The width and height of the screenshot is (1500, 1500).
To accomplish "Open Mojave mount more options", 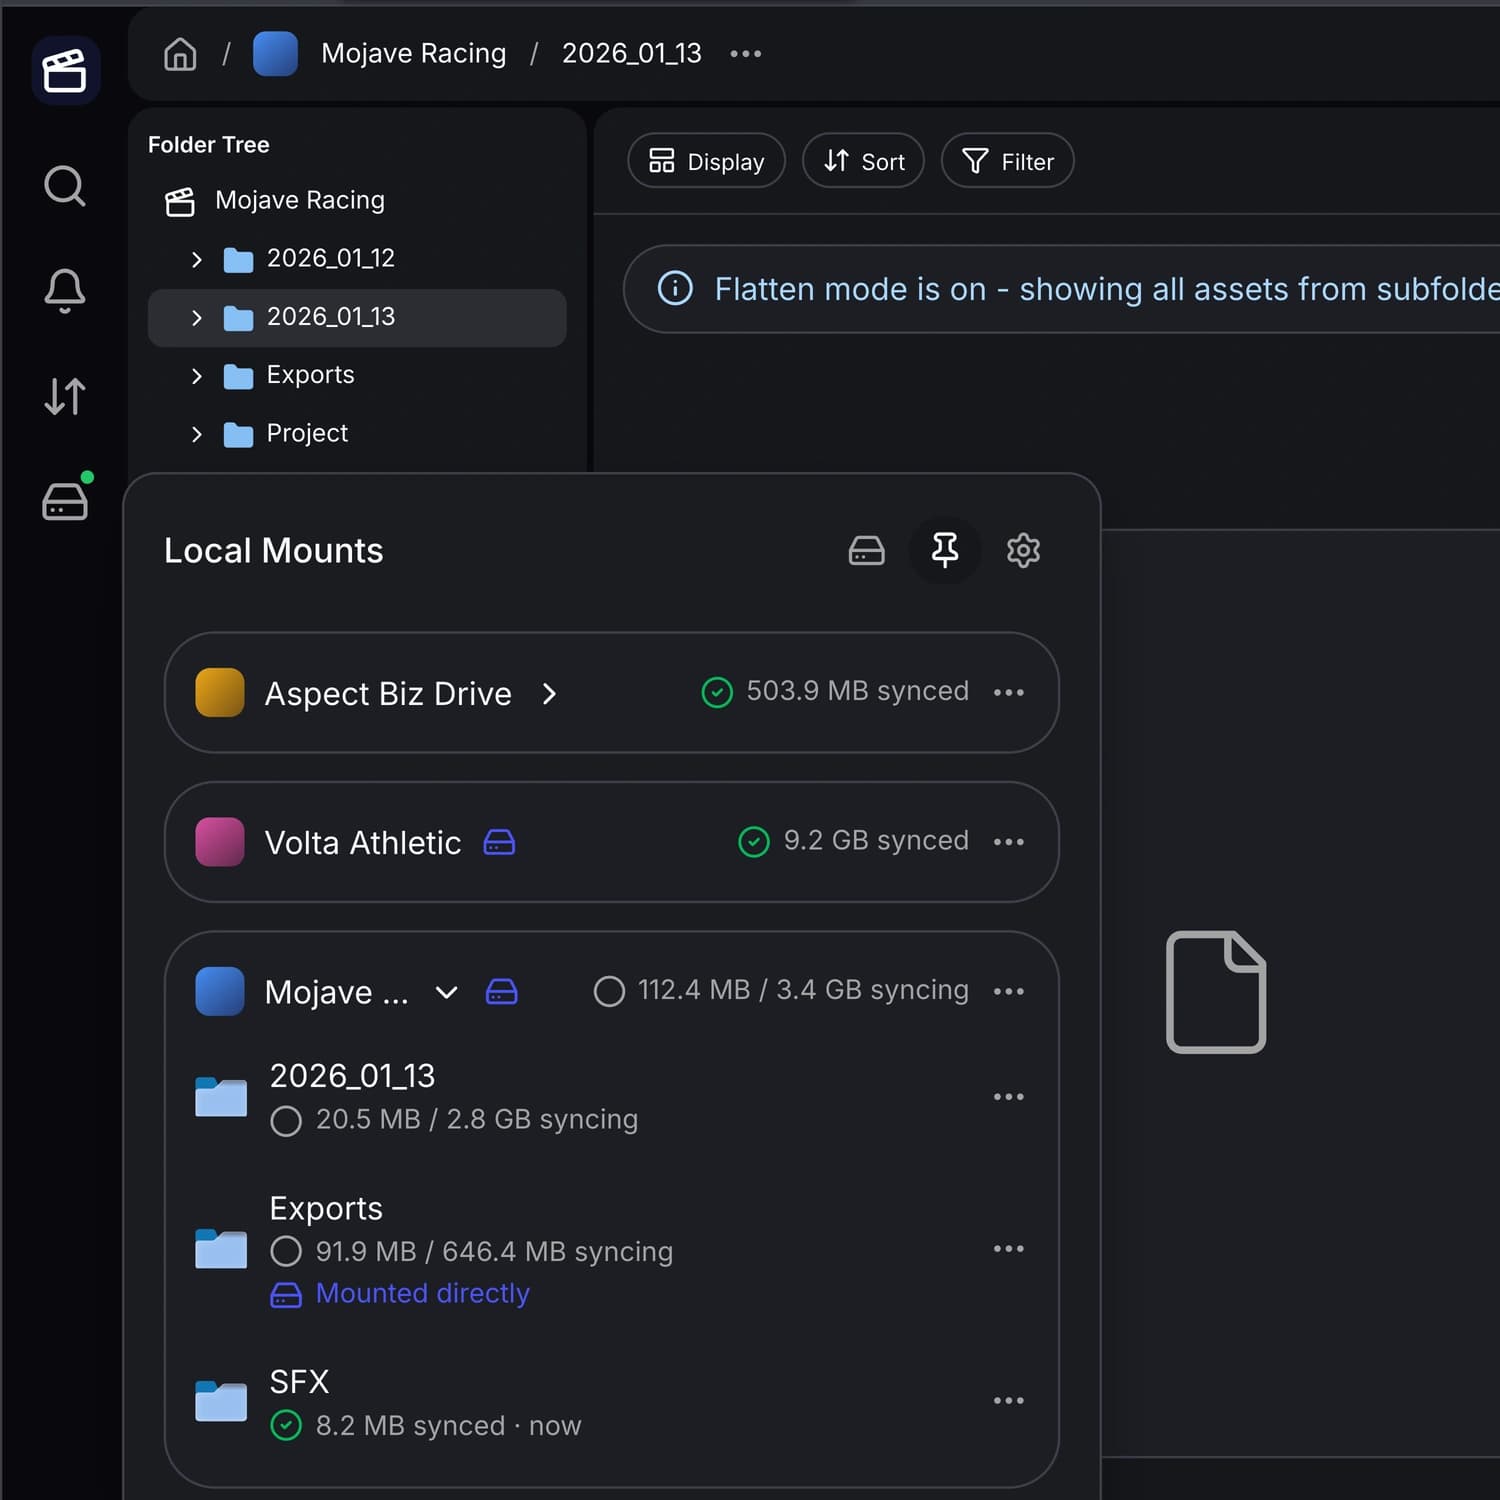I will (x=1009, y=991).
